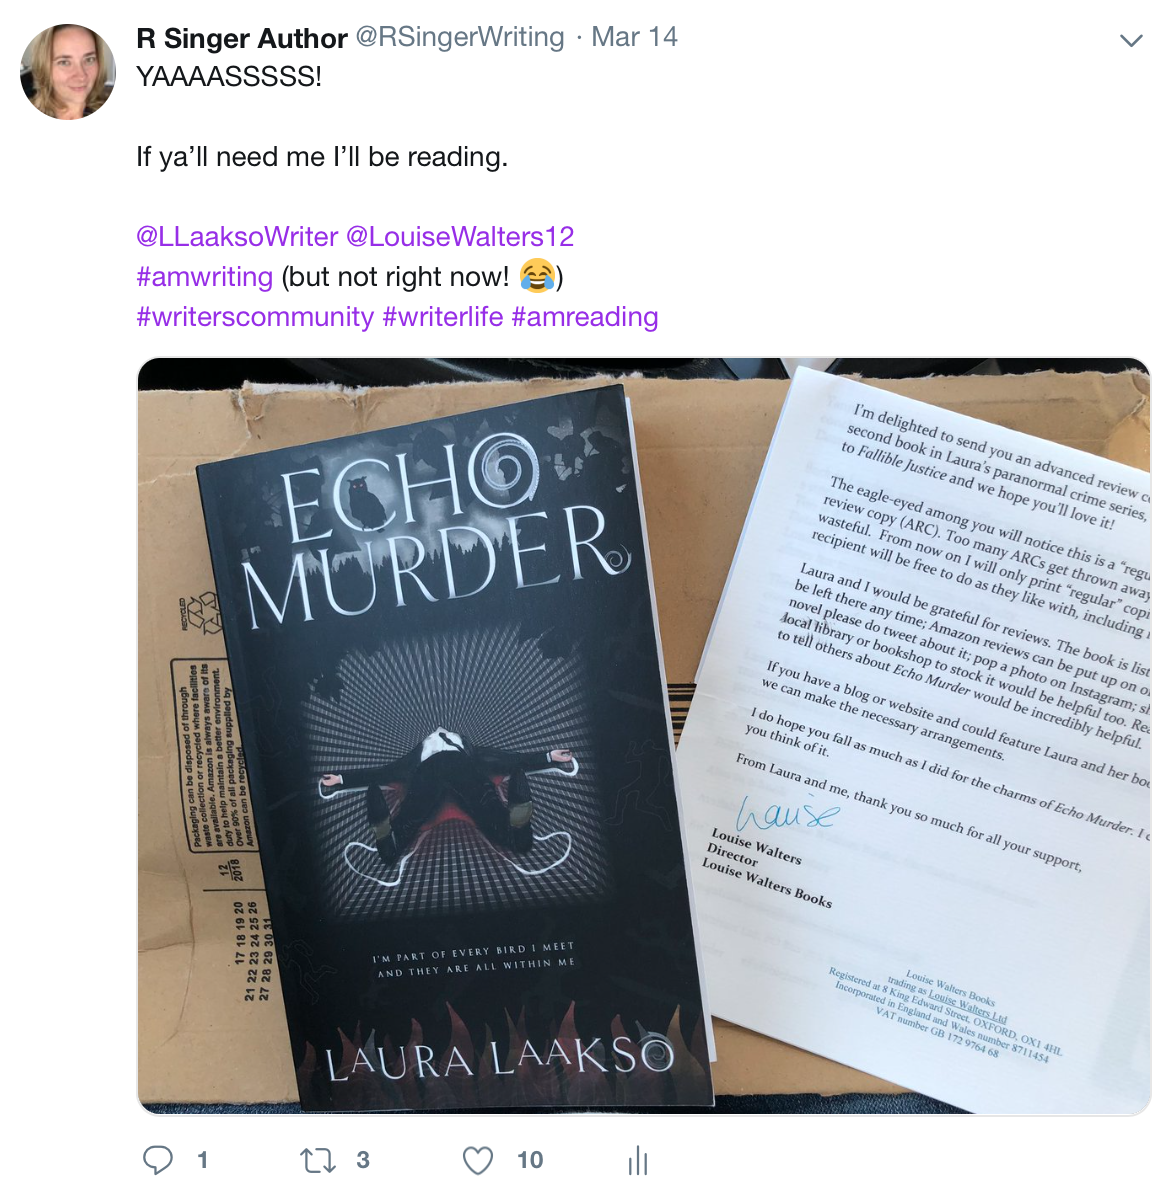Open the R Singer Author display name
1170x1192 pixels.
242,38
